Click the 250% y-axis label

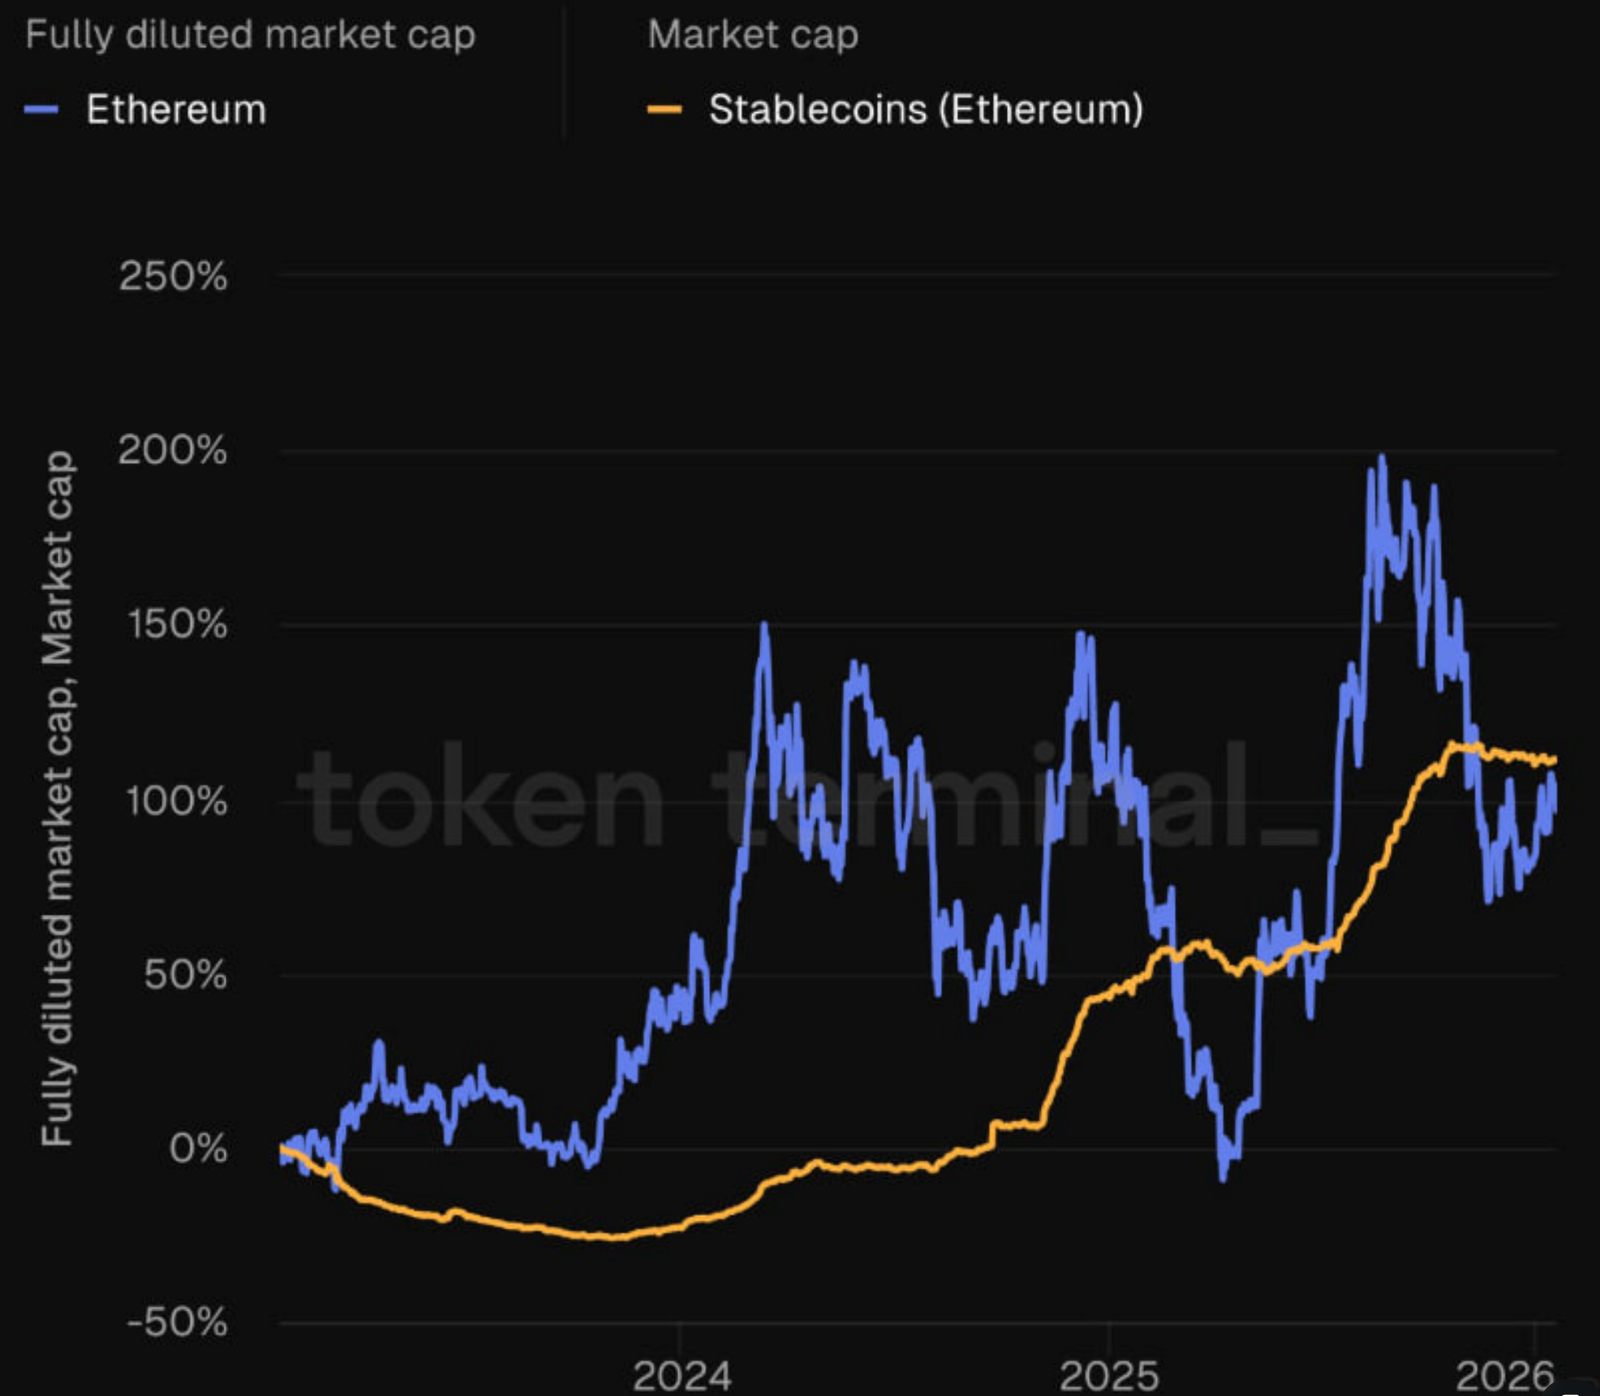click(x=173, y=276)
